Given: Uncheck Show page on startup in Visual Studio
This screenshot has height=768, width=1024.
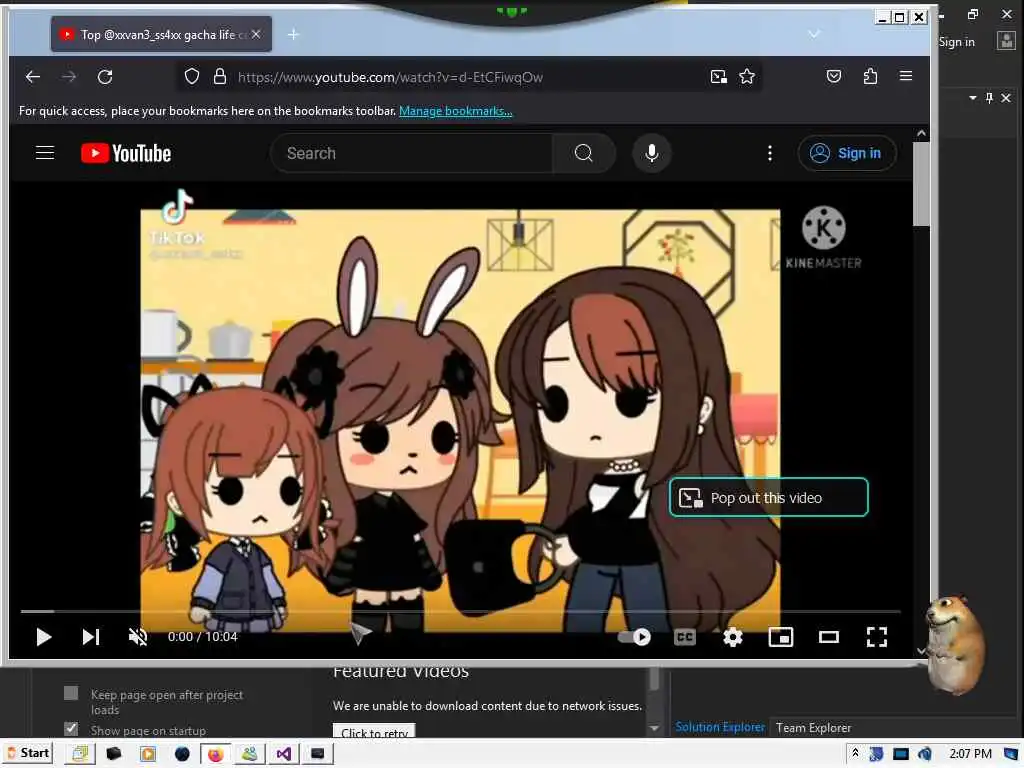Looking at the screenshot, I should tap(71, 729).
